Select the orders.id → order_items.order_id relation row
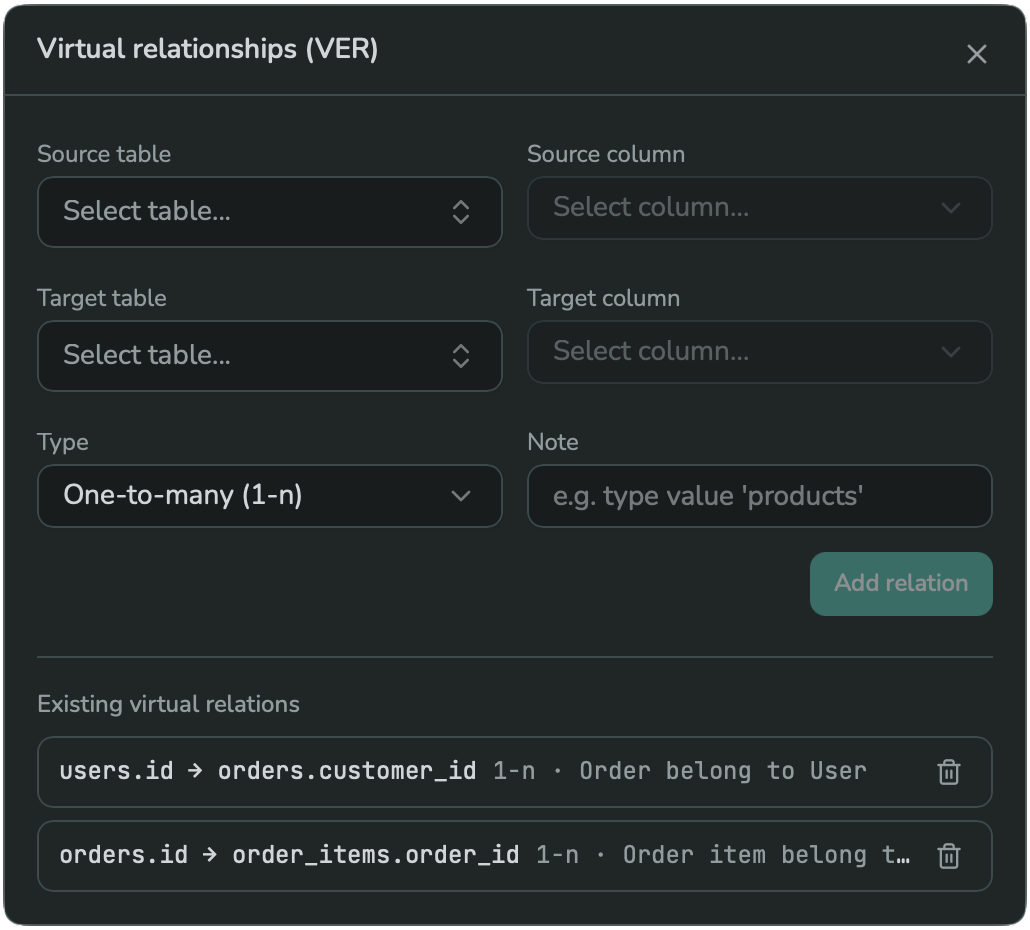This screenshot has height=930, width=1030. (514, 856)
